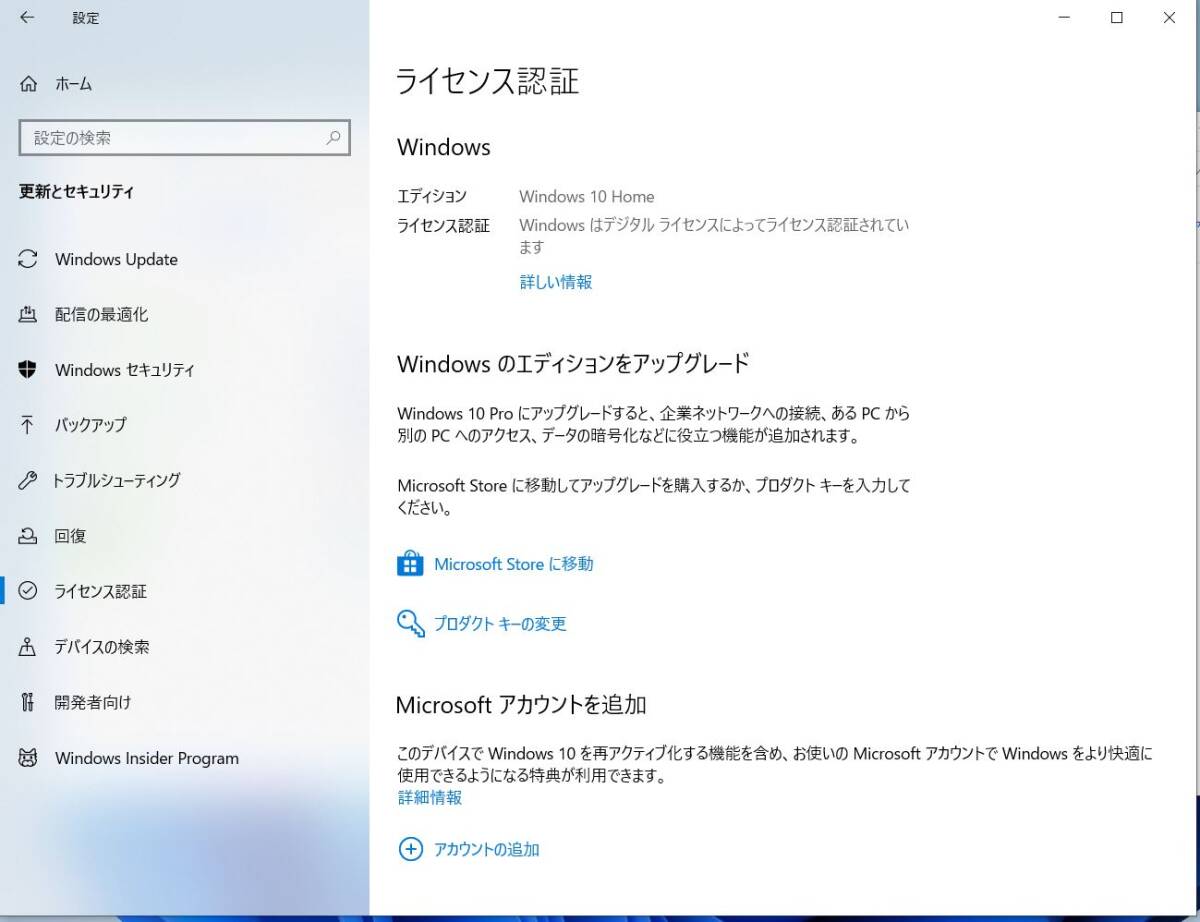Click the Windows Update sync icon

pos(28,259)
